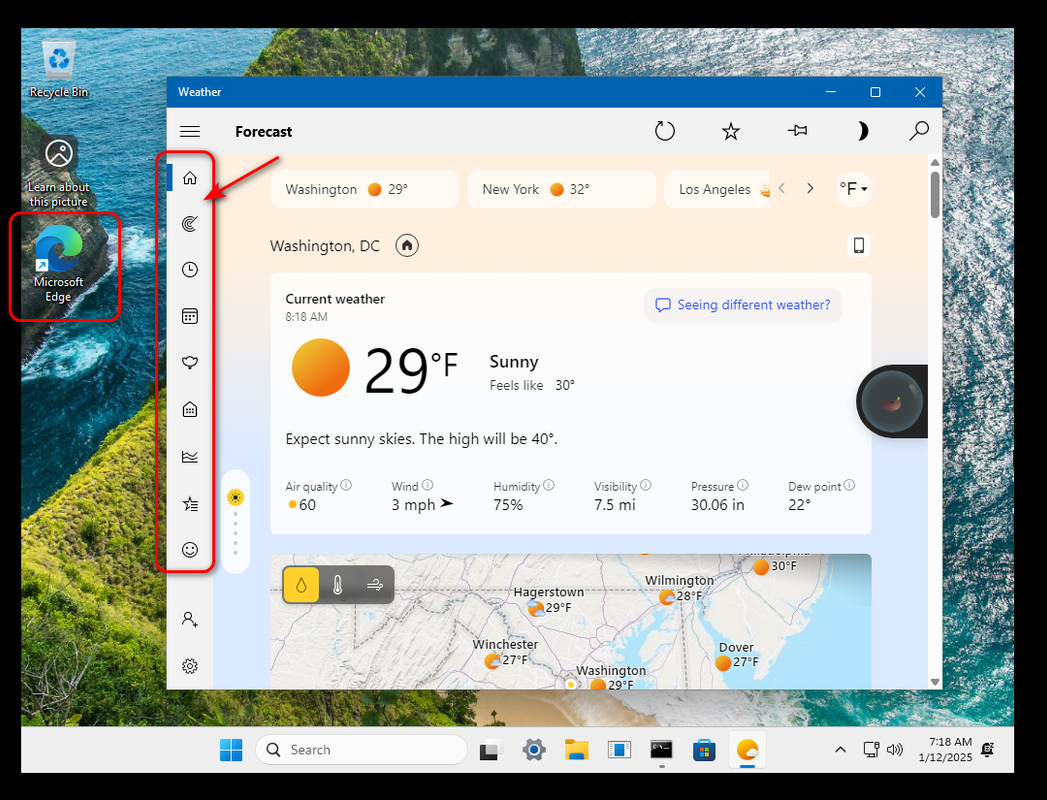This screenshot has height=800, width=1047.
Task: Click the round floating widget with the dark dial
Action: pyautogui.click(x=892, y=401)
